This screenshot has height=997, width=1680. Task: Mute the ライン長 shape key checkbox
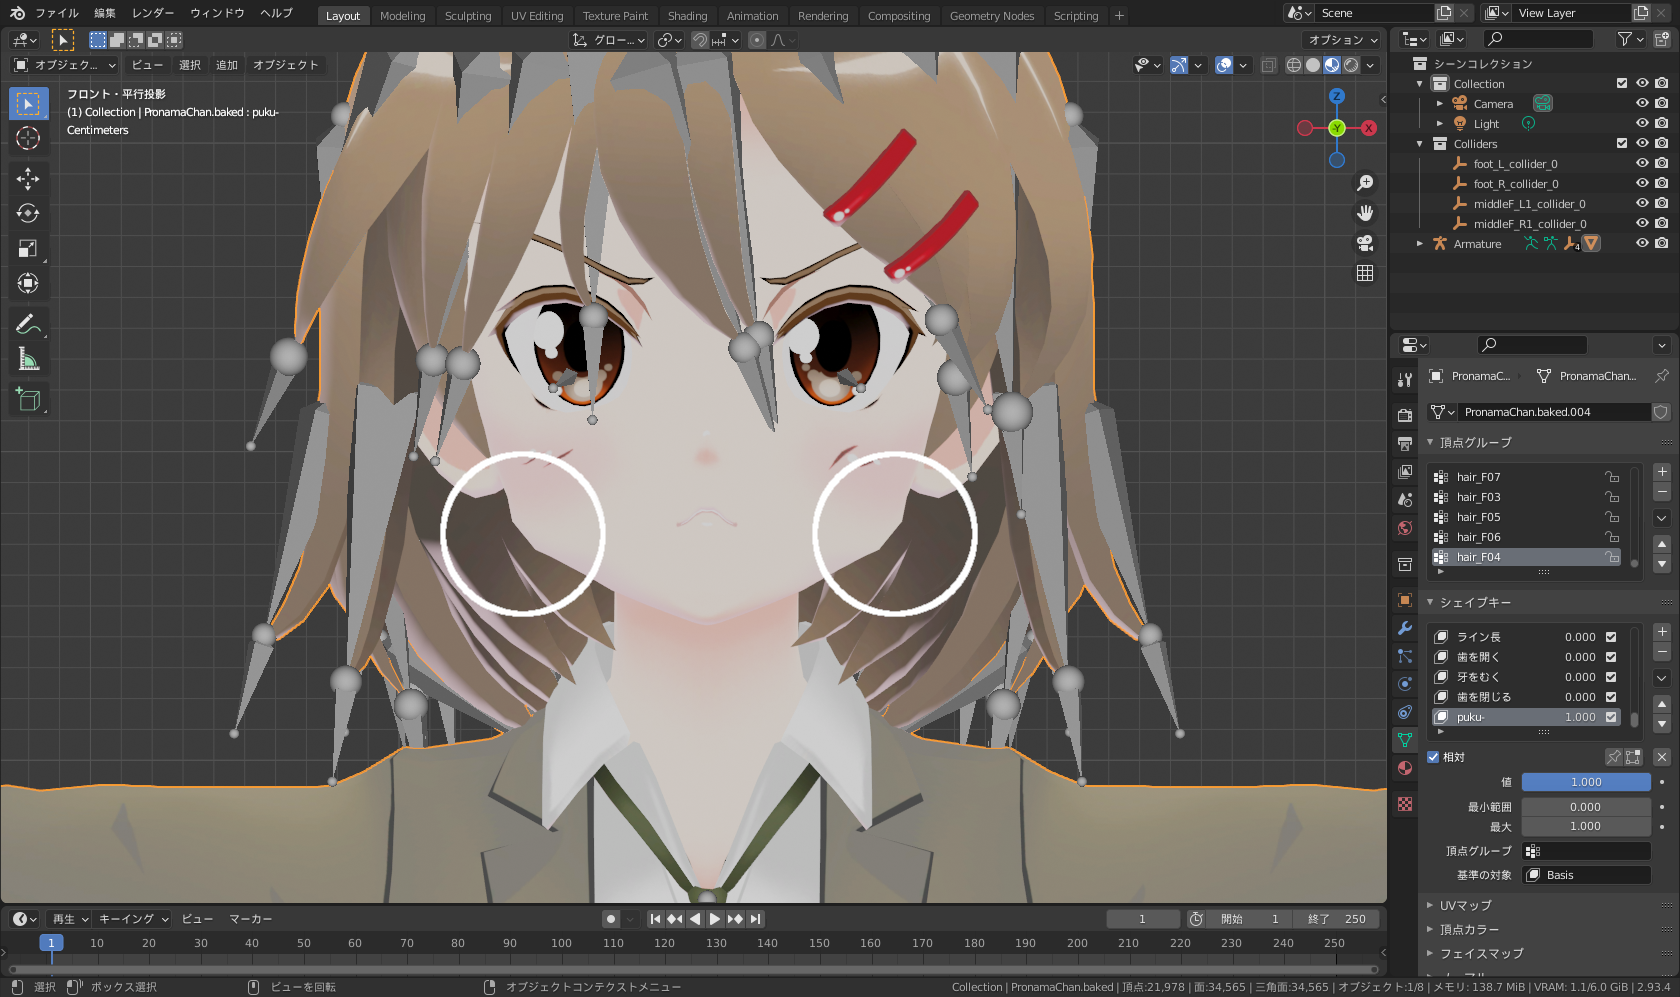pos(1611,637)
